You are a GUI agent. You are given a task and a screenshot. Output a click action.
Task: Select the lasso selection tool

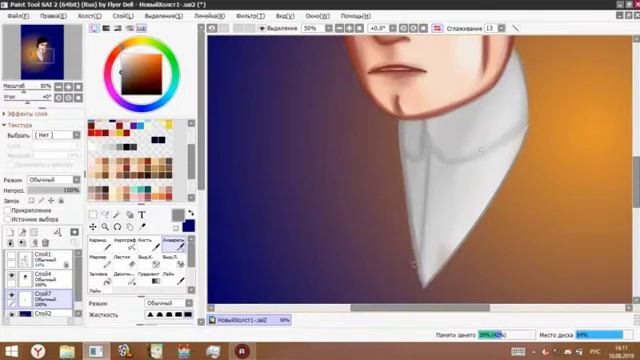[x=105, y=215]
